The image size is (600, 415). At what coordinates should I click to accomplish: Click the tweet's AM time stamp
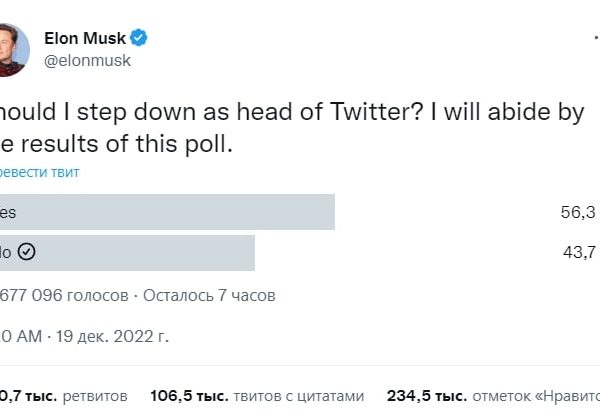[22, 336]
